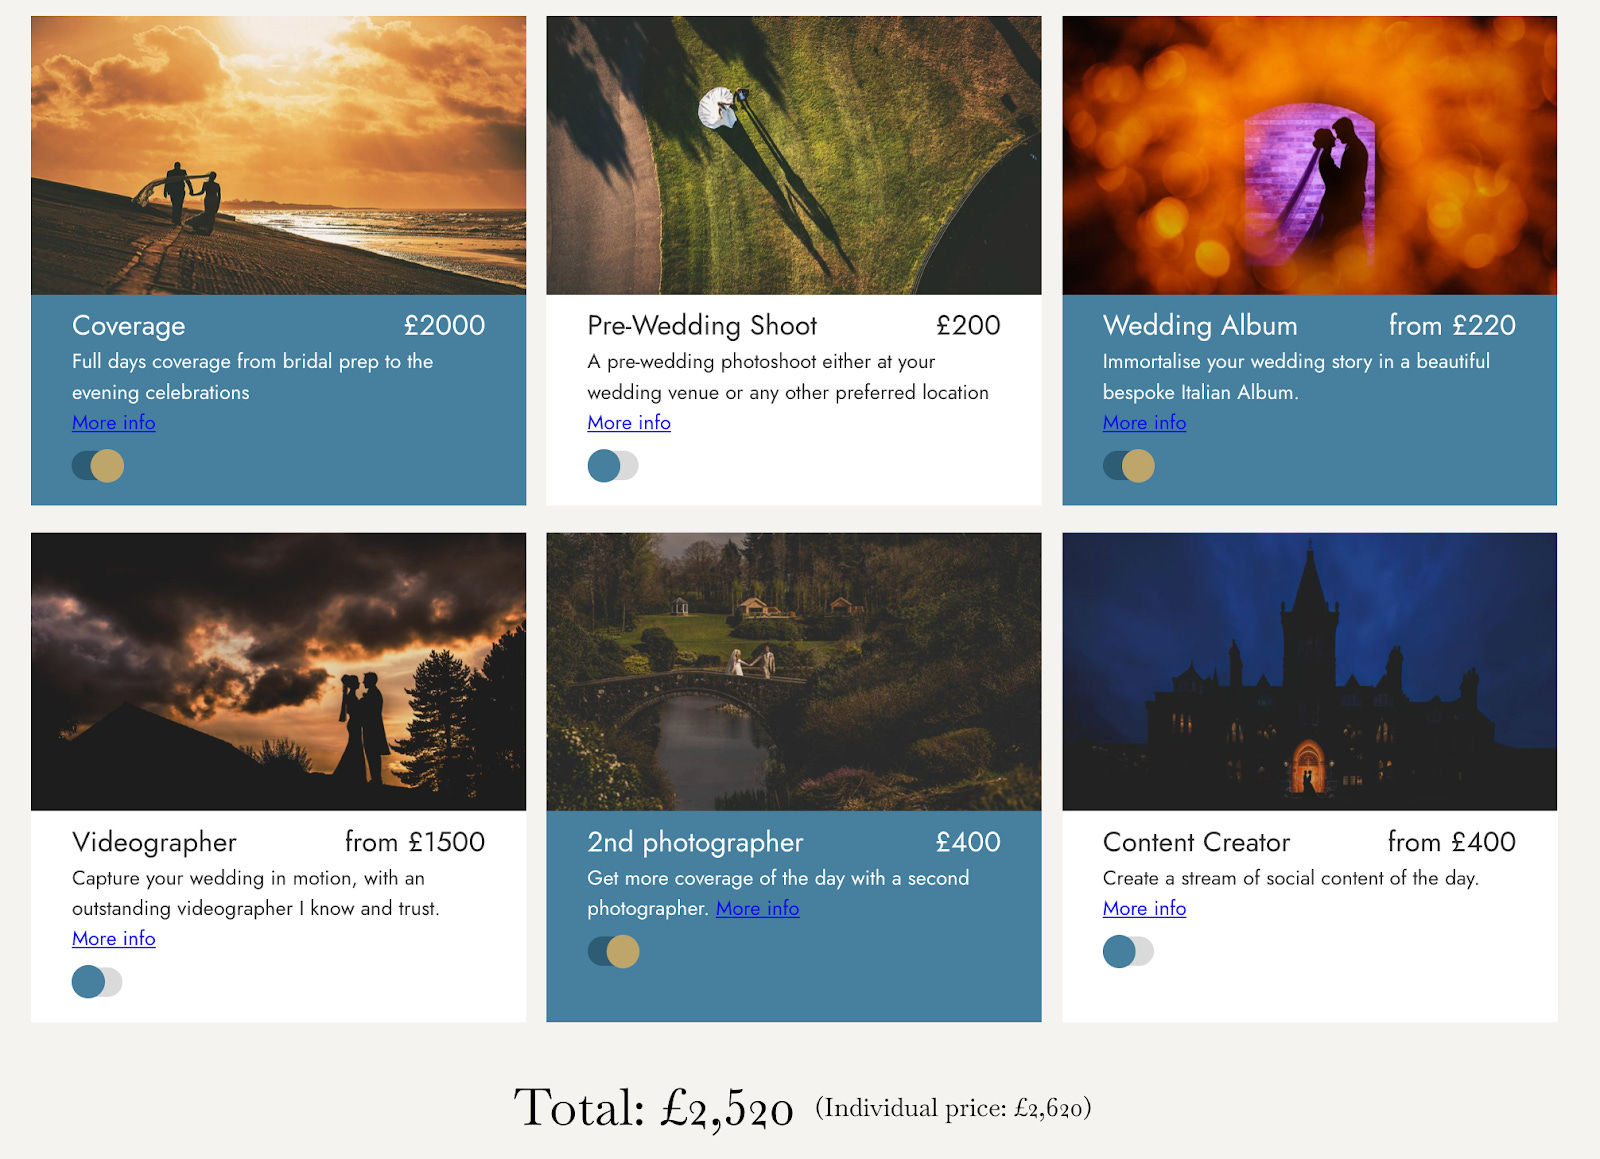Open Content Creator More info link
The width and height of the screenshot is (1600, 1159).
(x=1144, y=909)
